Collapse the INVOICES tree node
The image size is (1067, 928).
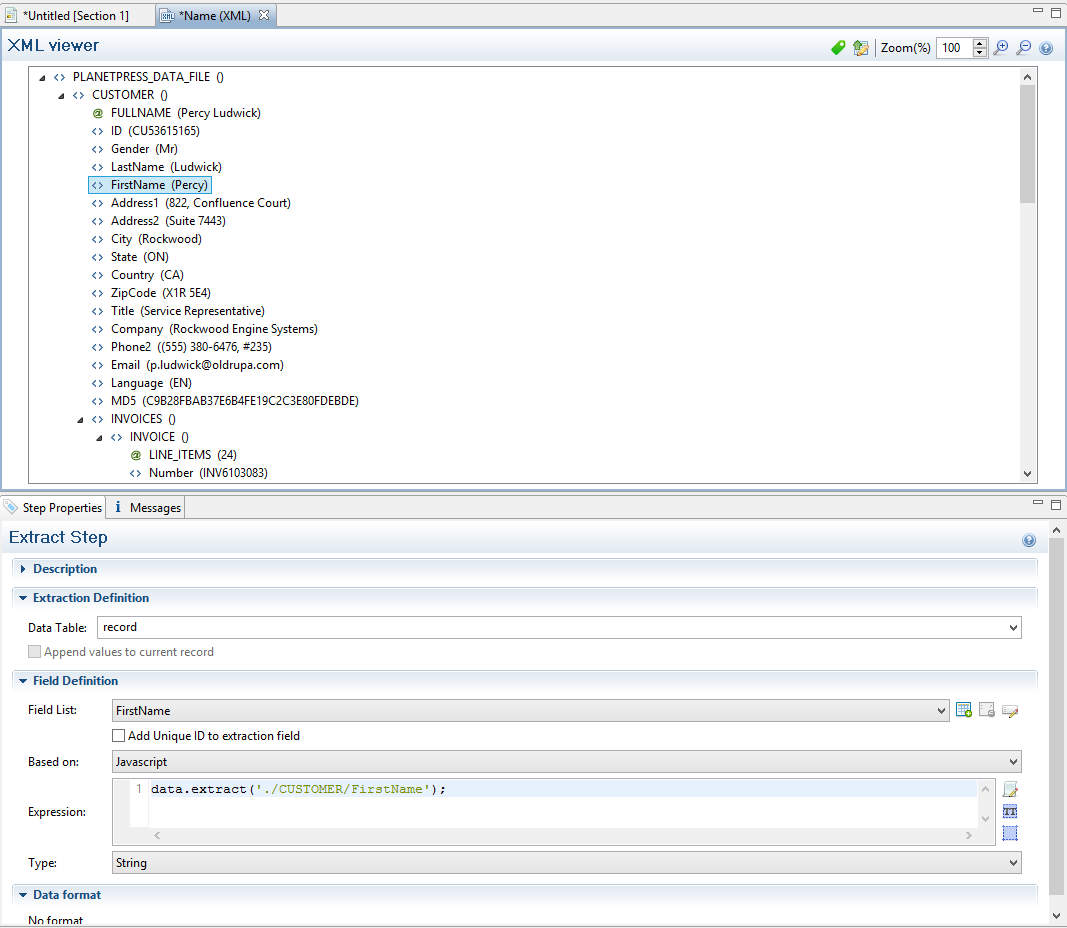click(80, 419)
